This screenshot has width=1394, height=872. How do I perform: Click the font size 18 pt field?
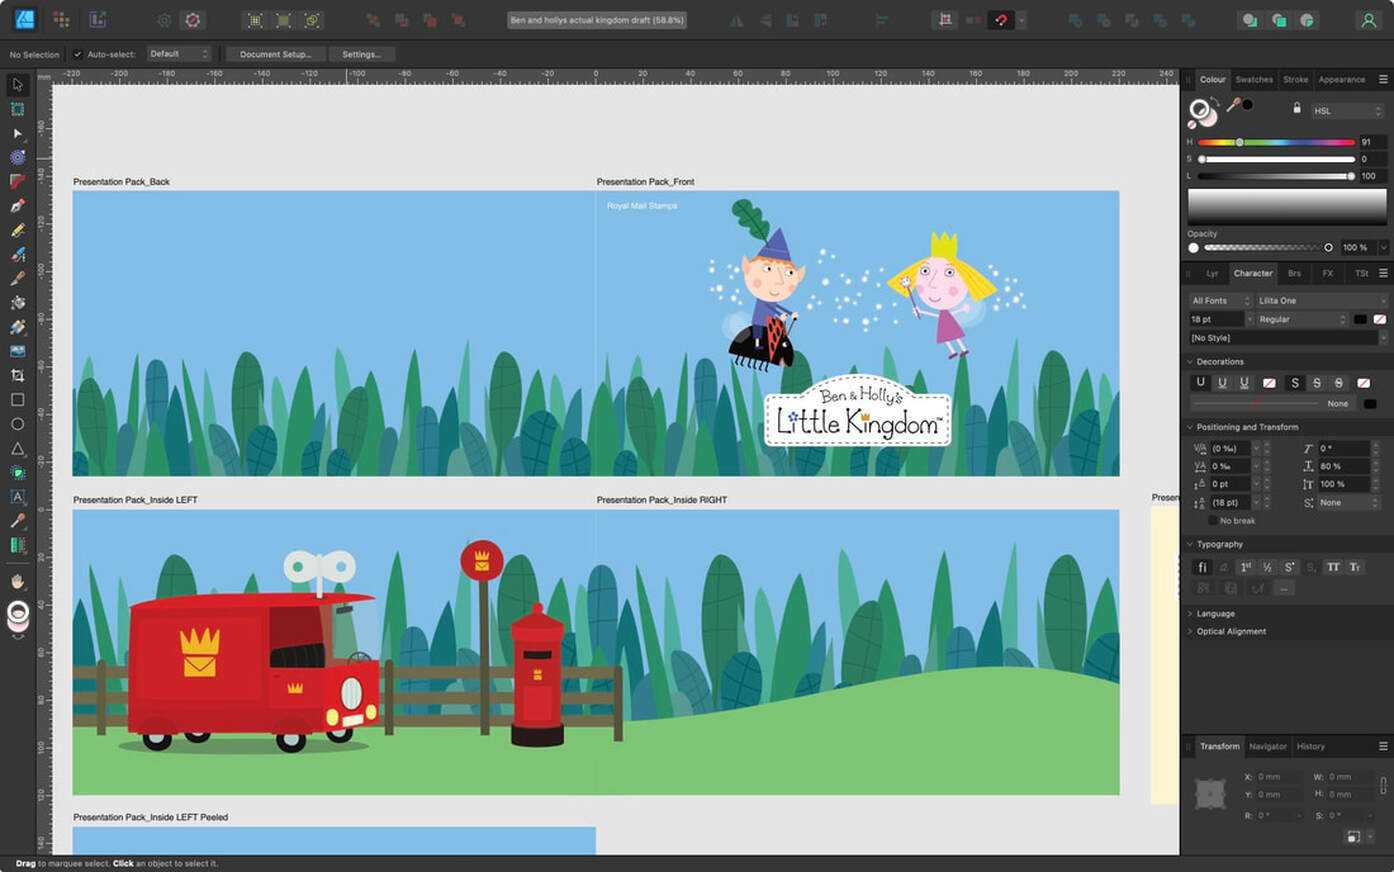pos(1215,319)
